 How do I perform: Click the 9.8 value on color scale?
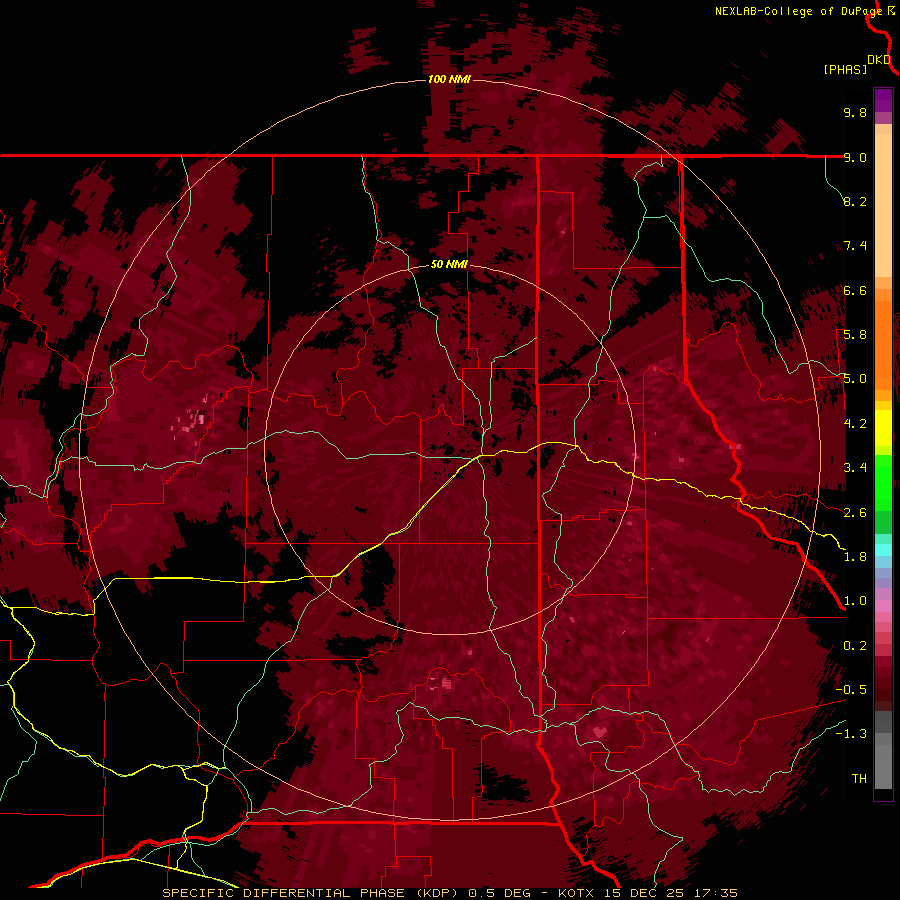tap(855, 112)
